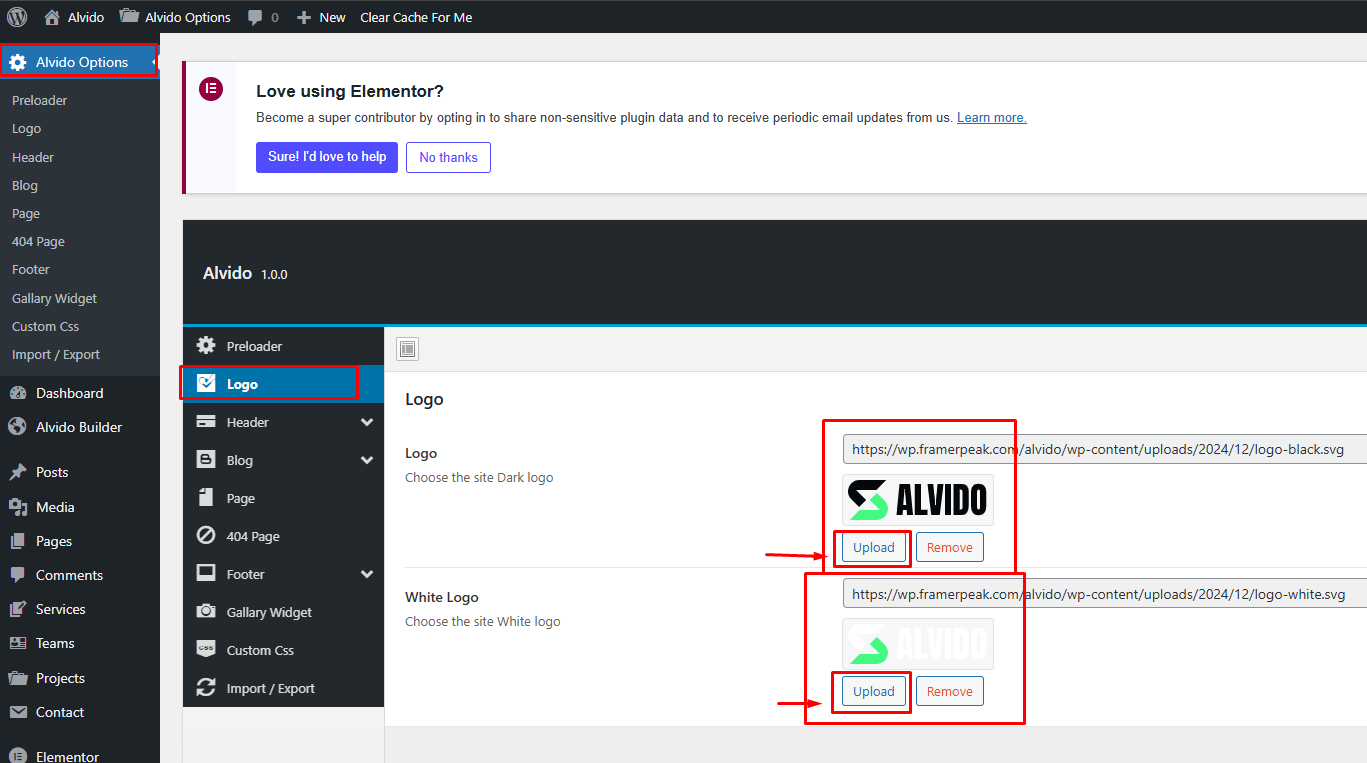This screenshot has height=763, width=1367.
Task: Click the Media icon in sidebar
Action: point(17,507)
